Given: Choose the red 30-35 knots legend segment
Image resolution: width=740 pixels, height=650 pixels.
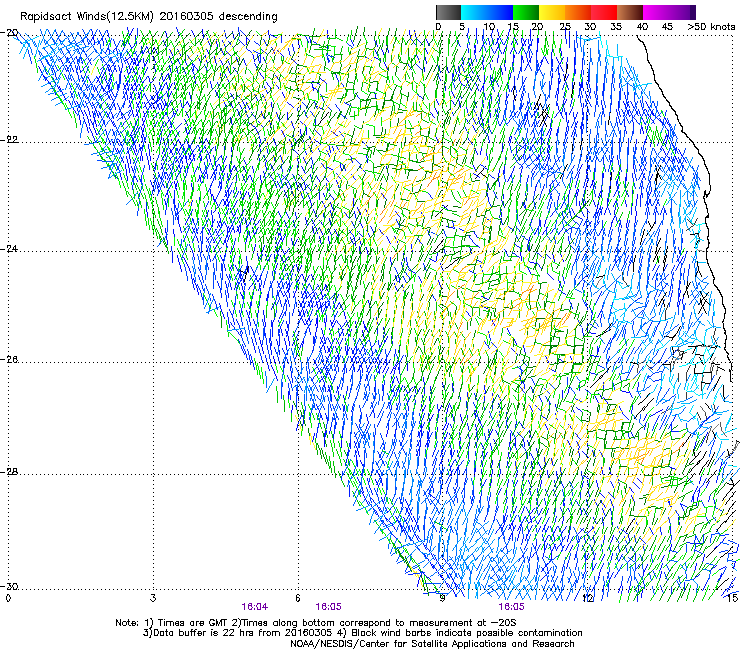Looking at the screenshot, I should [x=604, y=12].
